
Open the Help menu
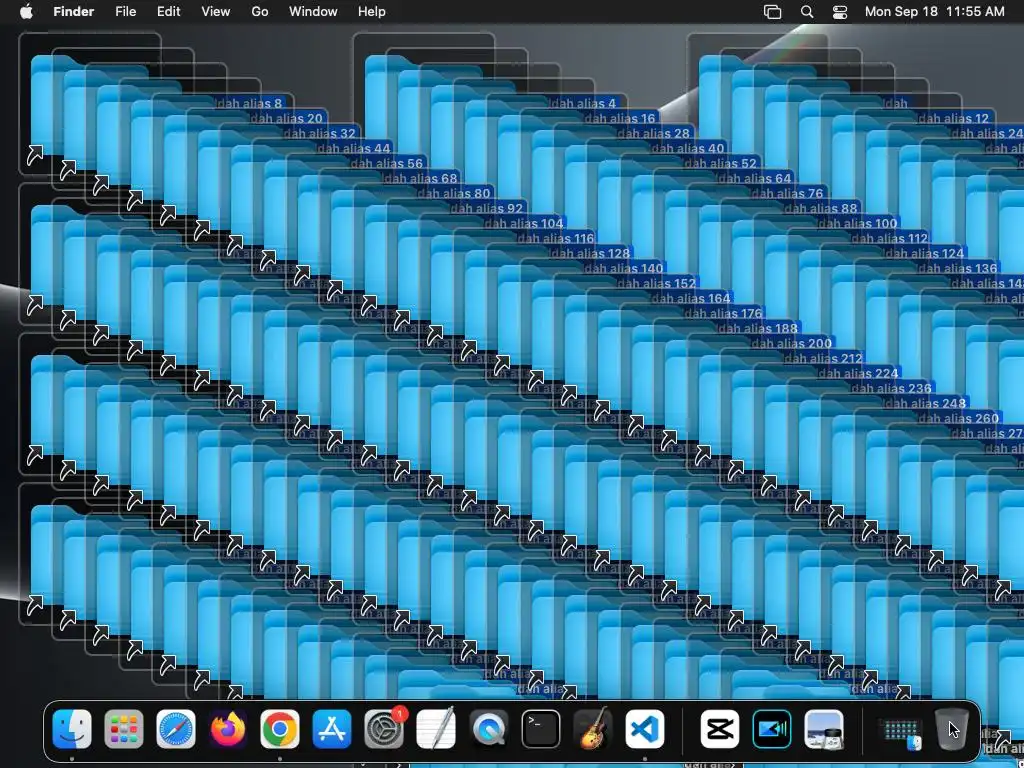pos(372,12)
